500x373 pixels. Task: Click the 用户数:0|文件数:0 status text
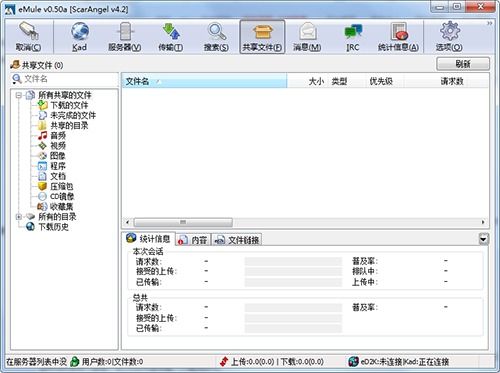click(x=112, y=362)
